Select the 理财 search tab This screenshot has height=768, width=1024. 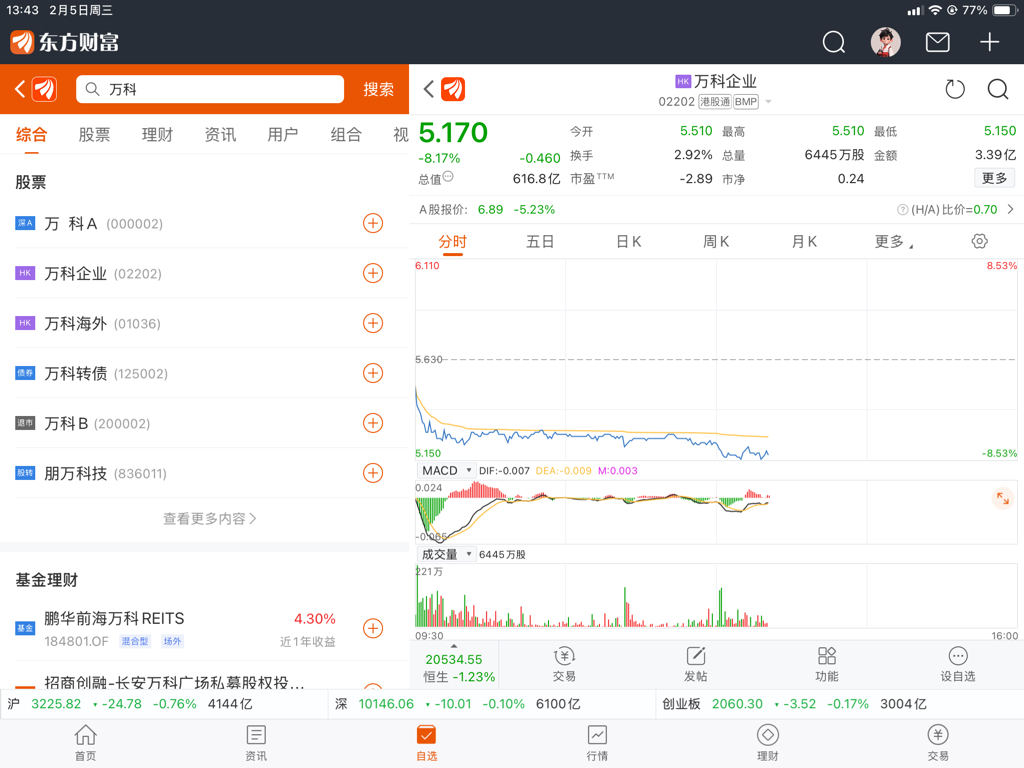[157, 135]
